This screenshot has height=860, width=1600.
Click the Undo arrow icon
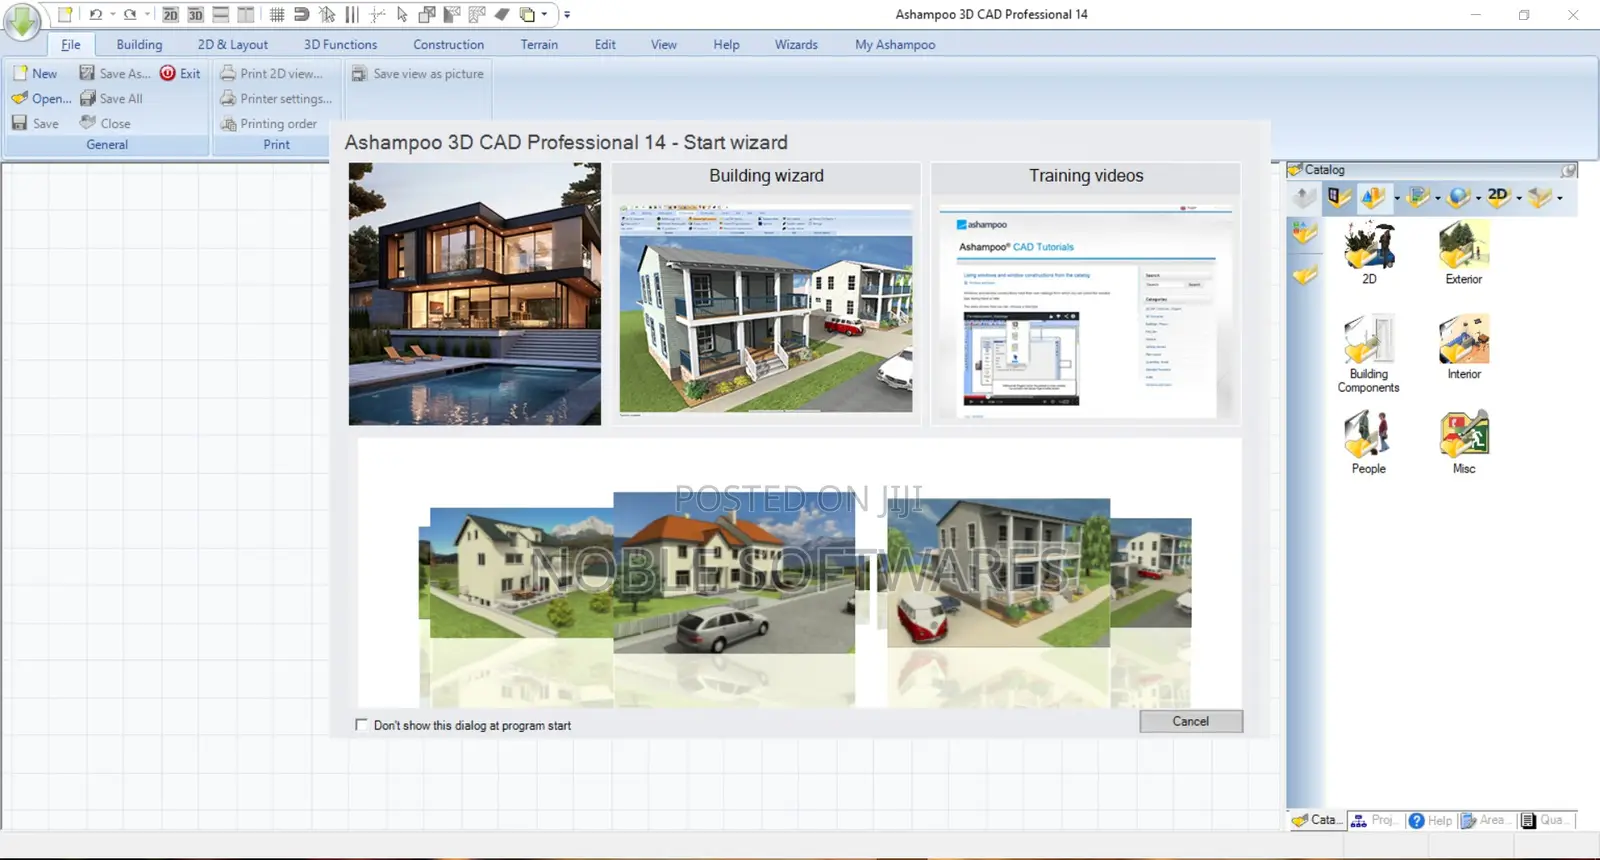pos(95,14)
